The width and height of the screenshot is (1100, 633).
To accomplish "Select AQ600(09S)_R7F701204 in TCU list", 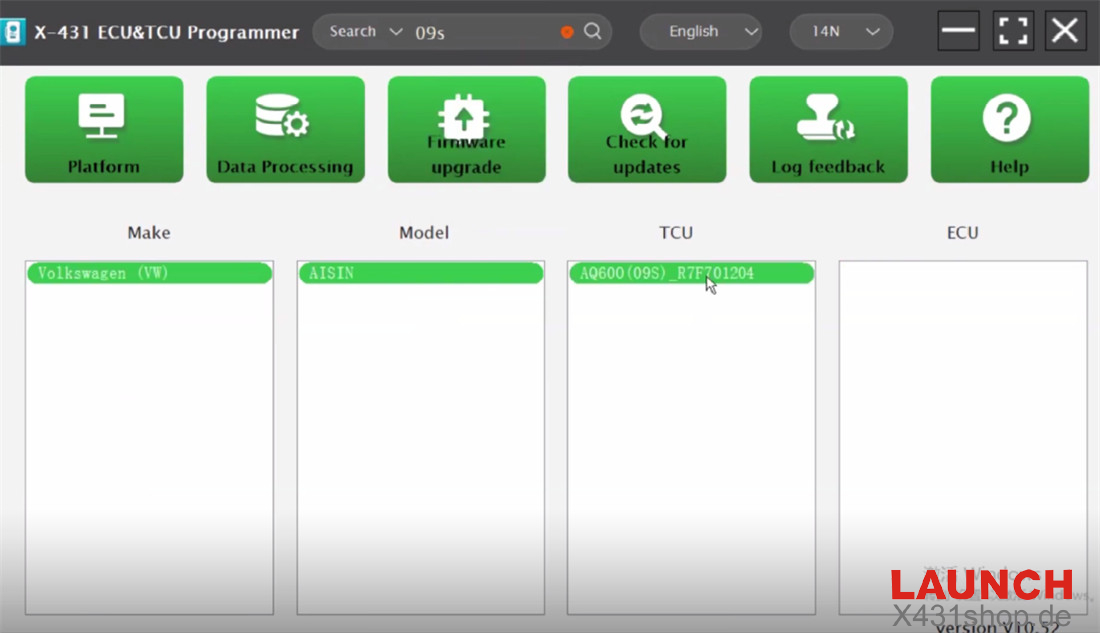I will 690,273.
